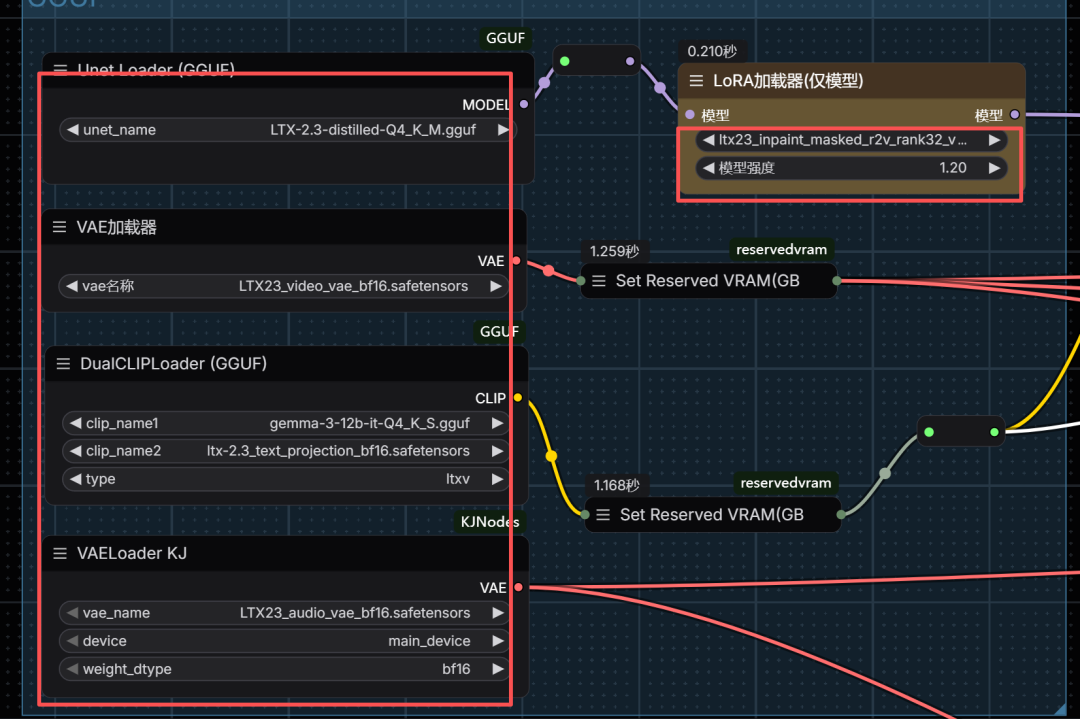Viewport: 1080px width, 719px height.
Task: Click GGUF badge above DualCLIPLoader node
Action: [x=499, y=331]
